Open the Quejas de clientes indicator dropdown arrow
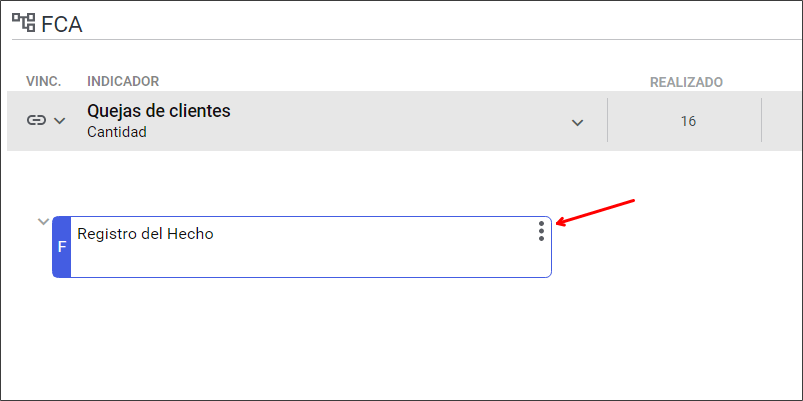803x401 pixels. tap(578, 122)
